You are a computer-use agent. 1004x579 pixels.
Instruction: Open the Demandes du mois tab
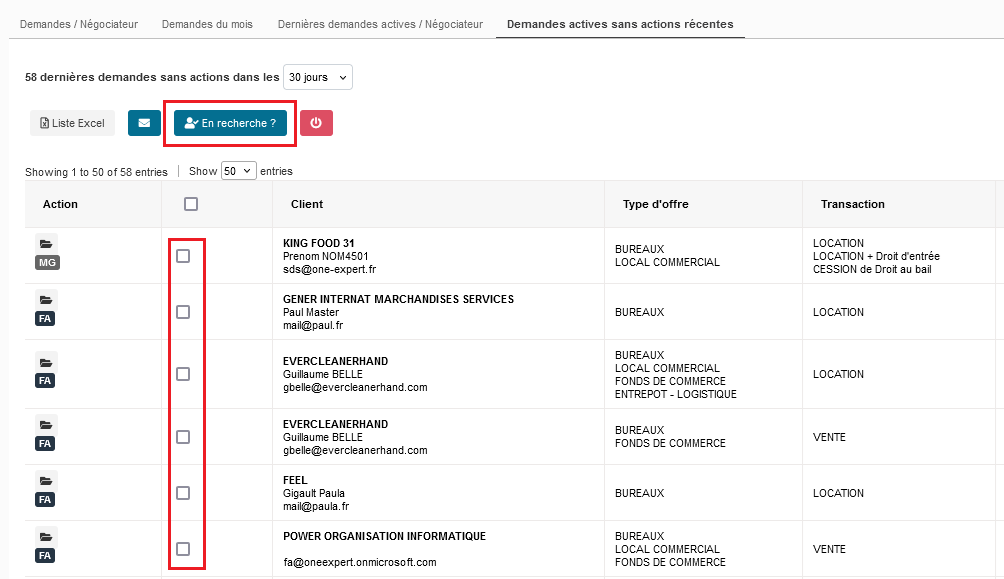(x=207, y=23)
